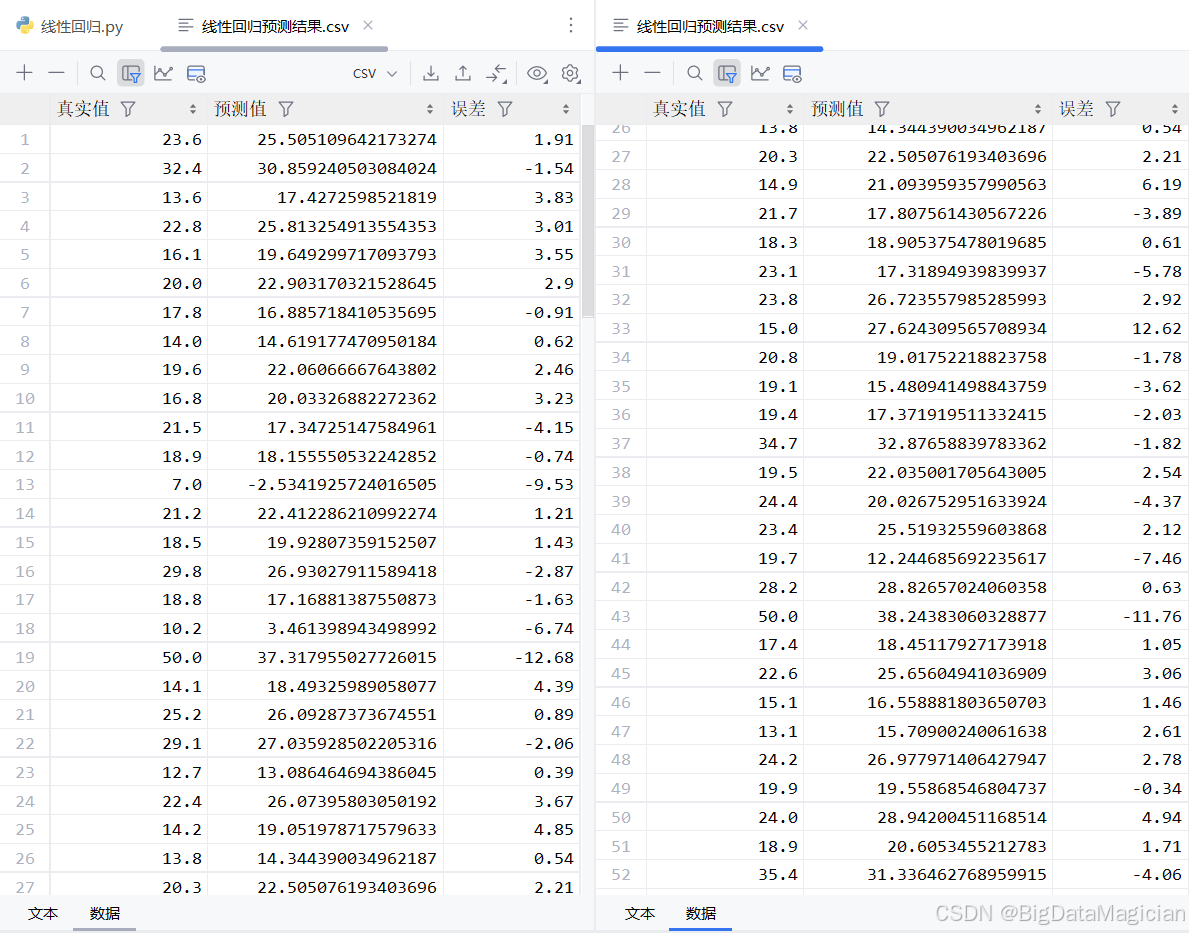This screenshot has height=933, width=1189.
Task: Filter 真实值 column in right pane
Action: point(725,109)
